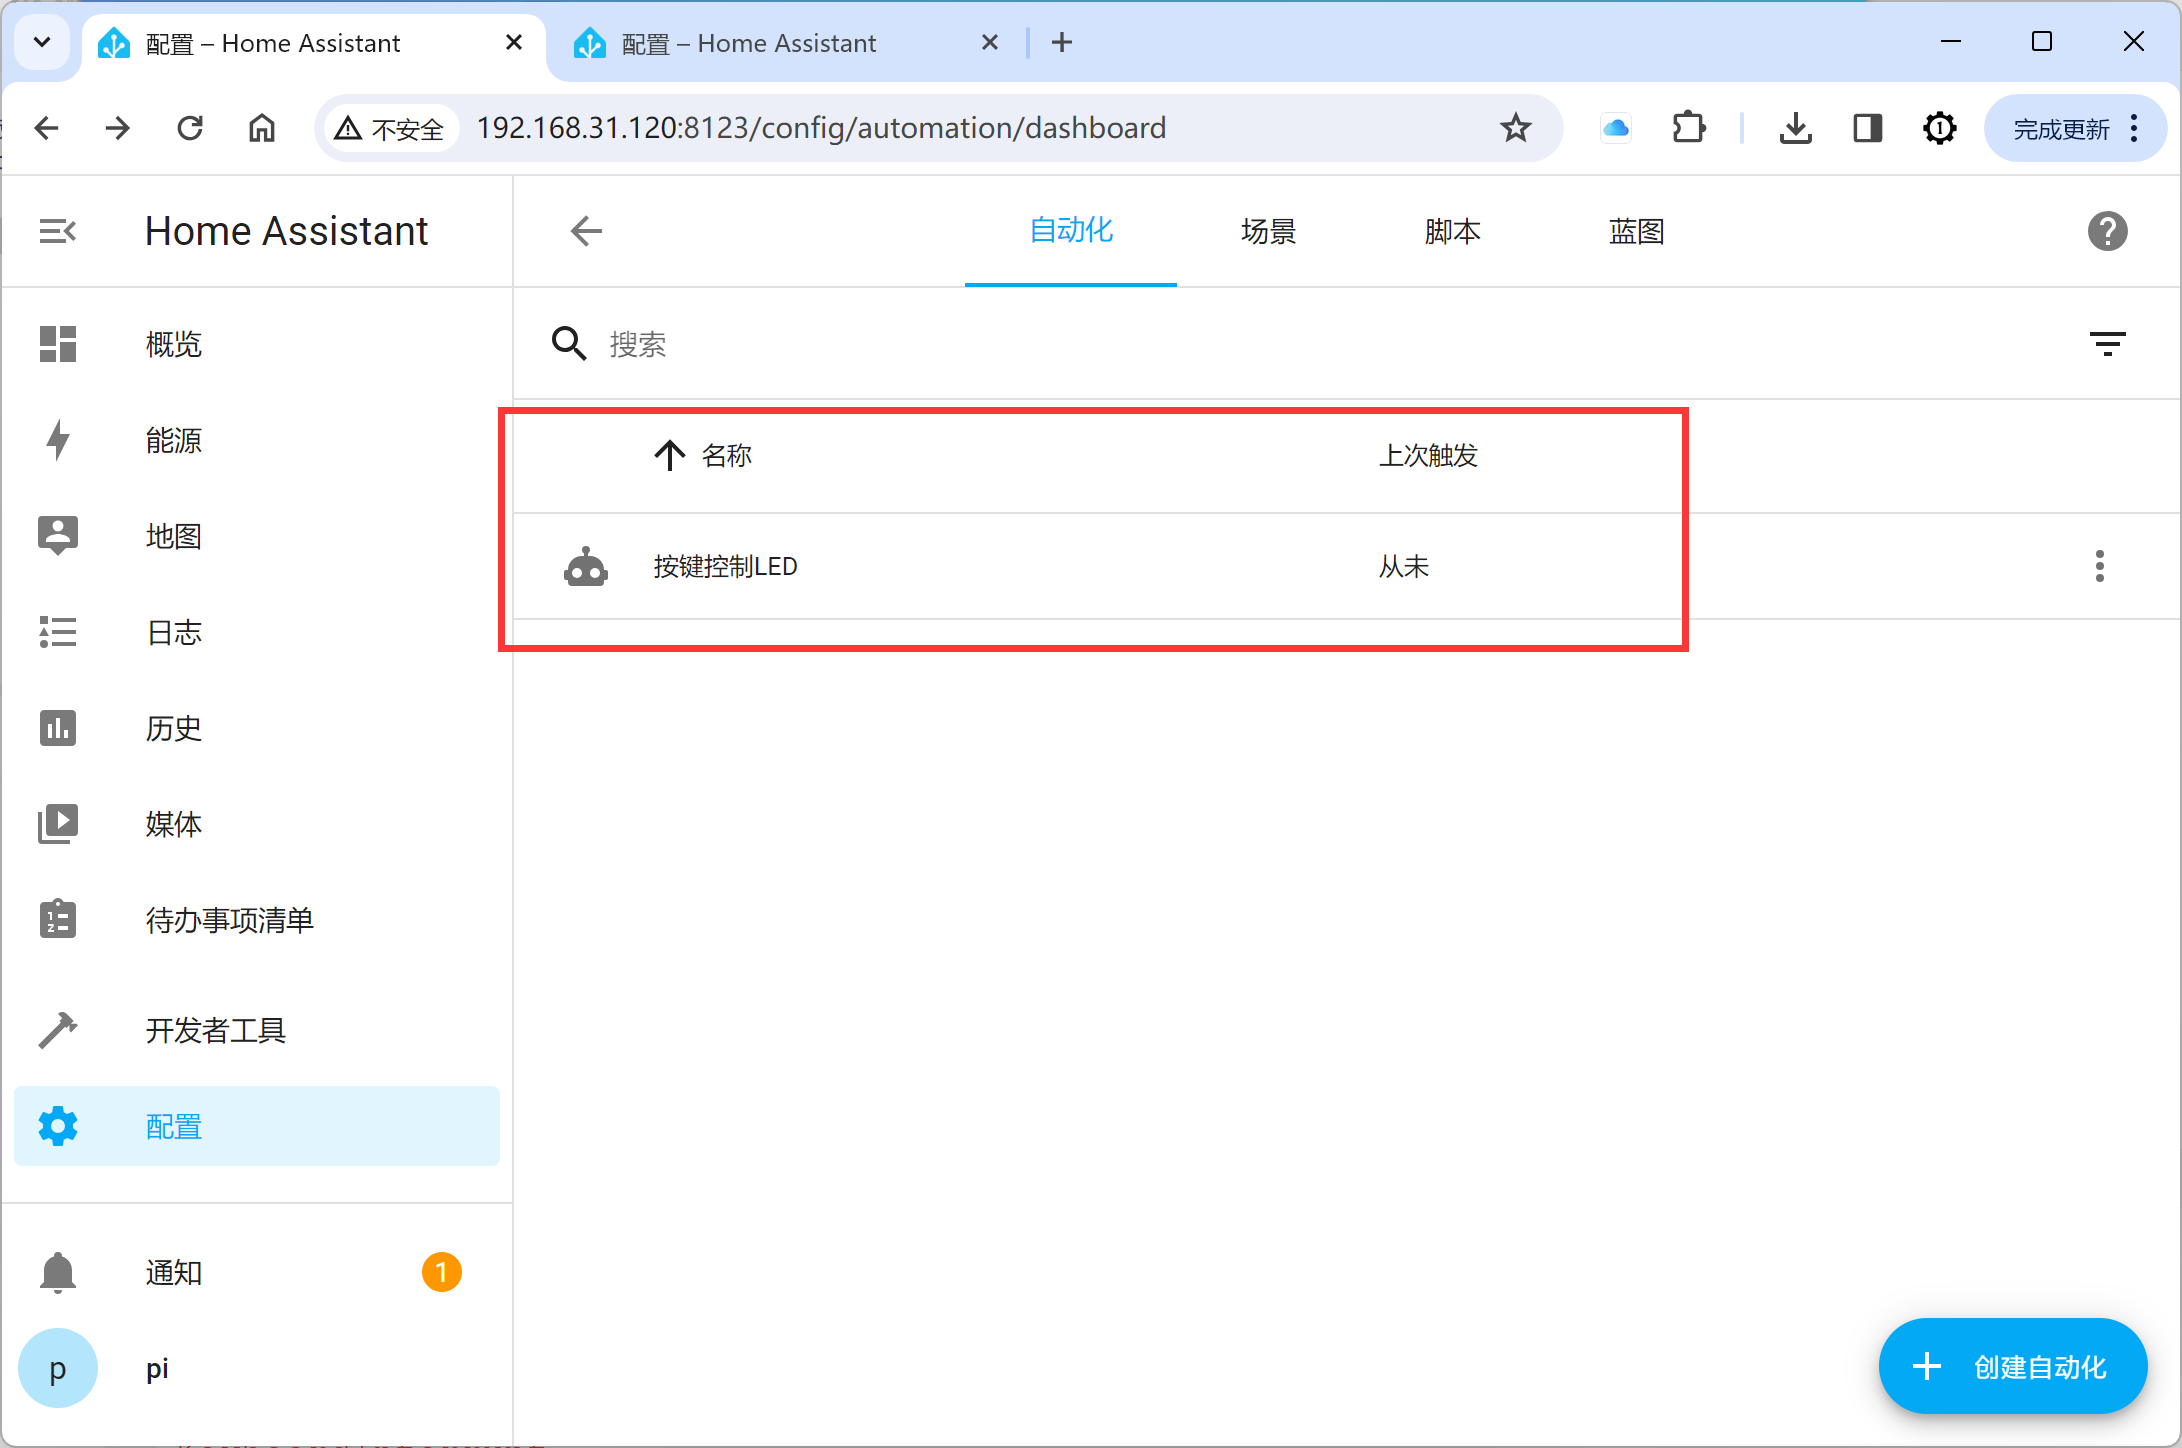Open the browser downloads icon
The width and height of the screenshot is (2182, 1448).
pyautogui.click(x=1796, y=128)
